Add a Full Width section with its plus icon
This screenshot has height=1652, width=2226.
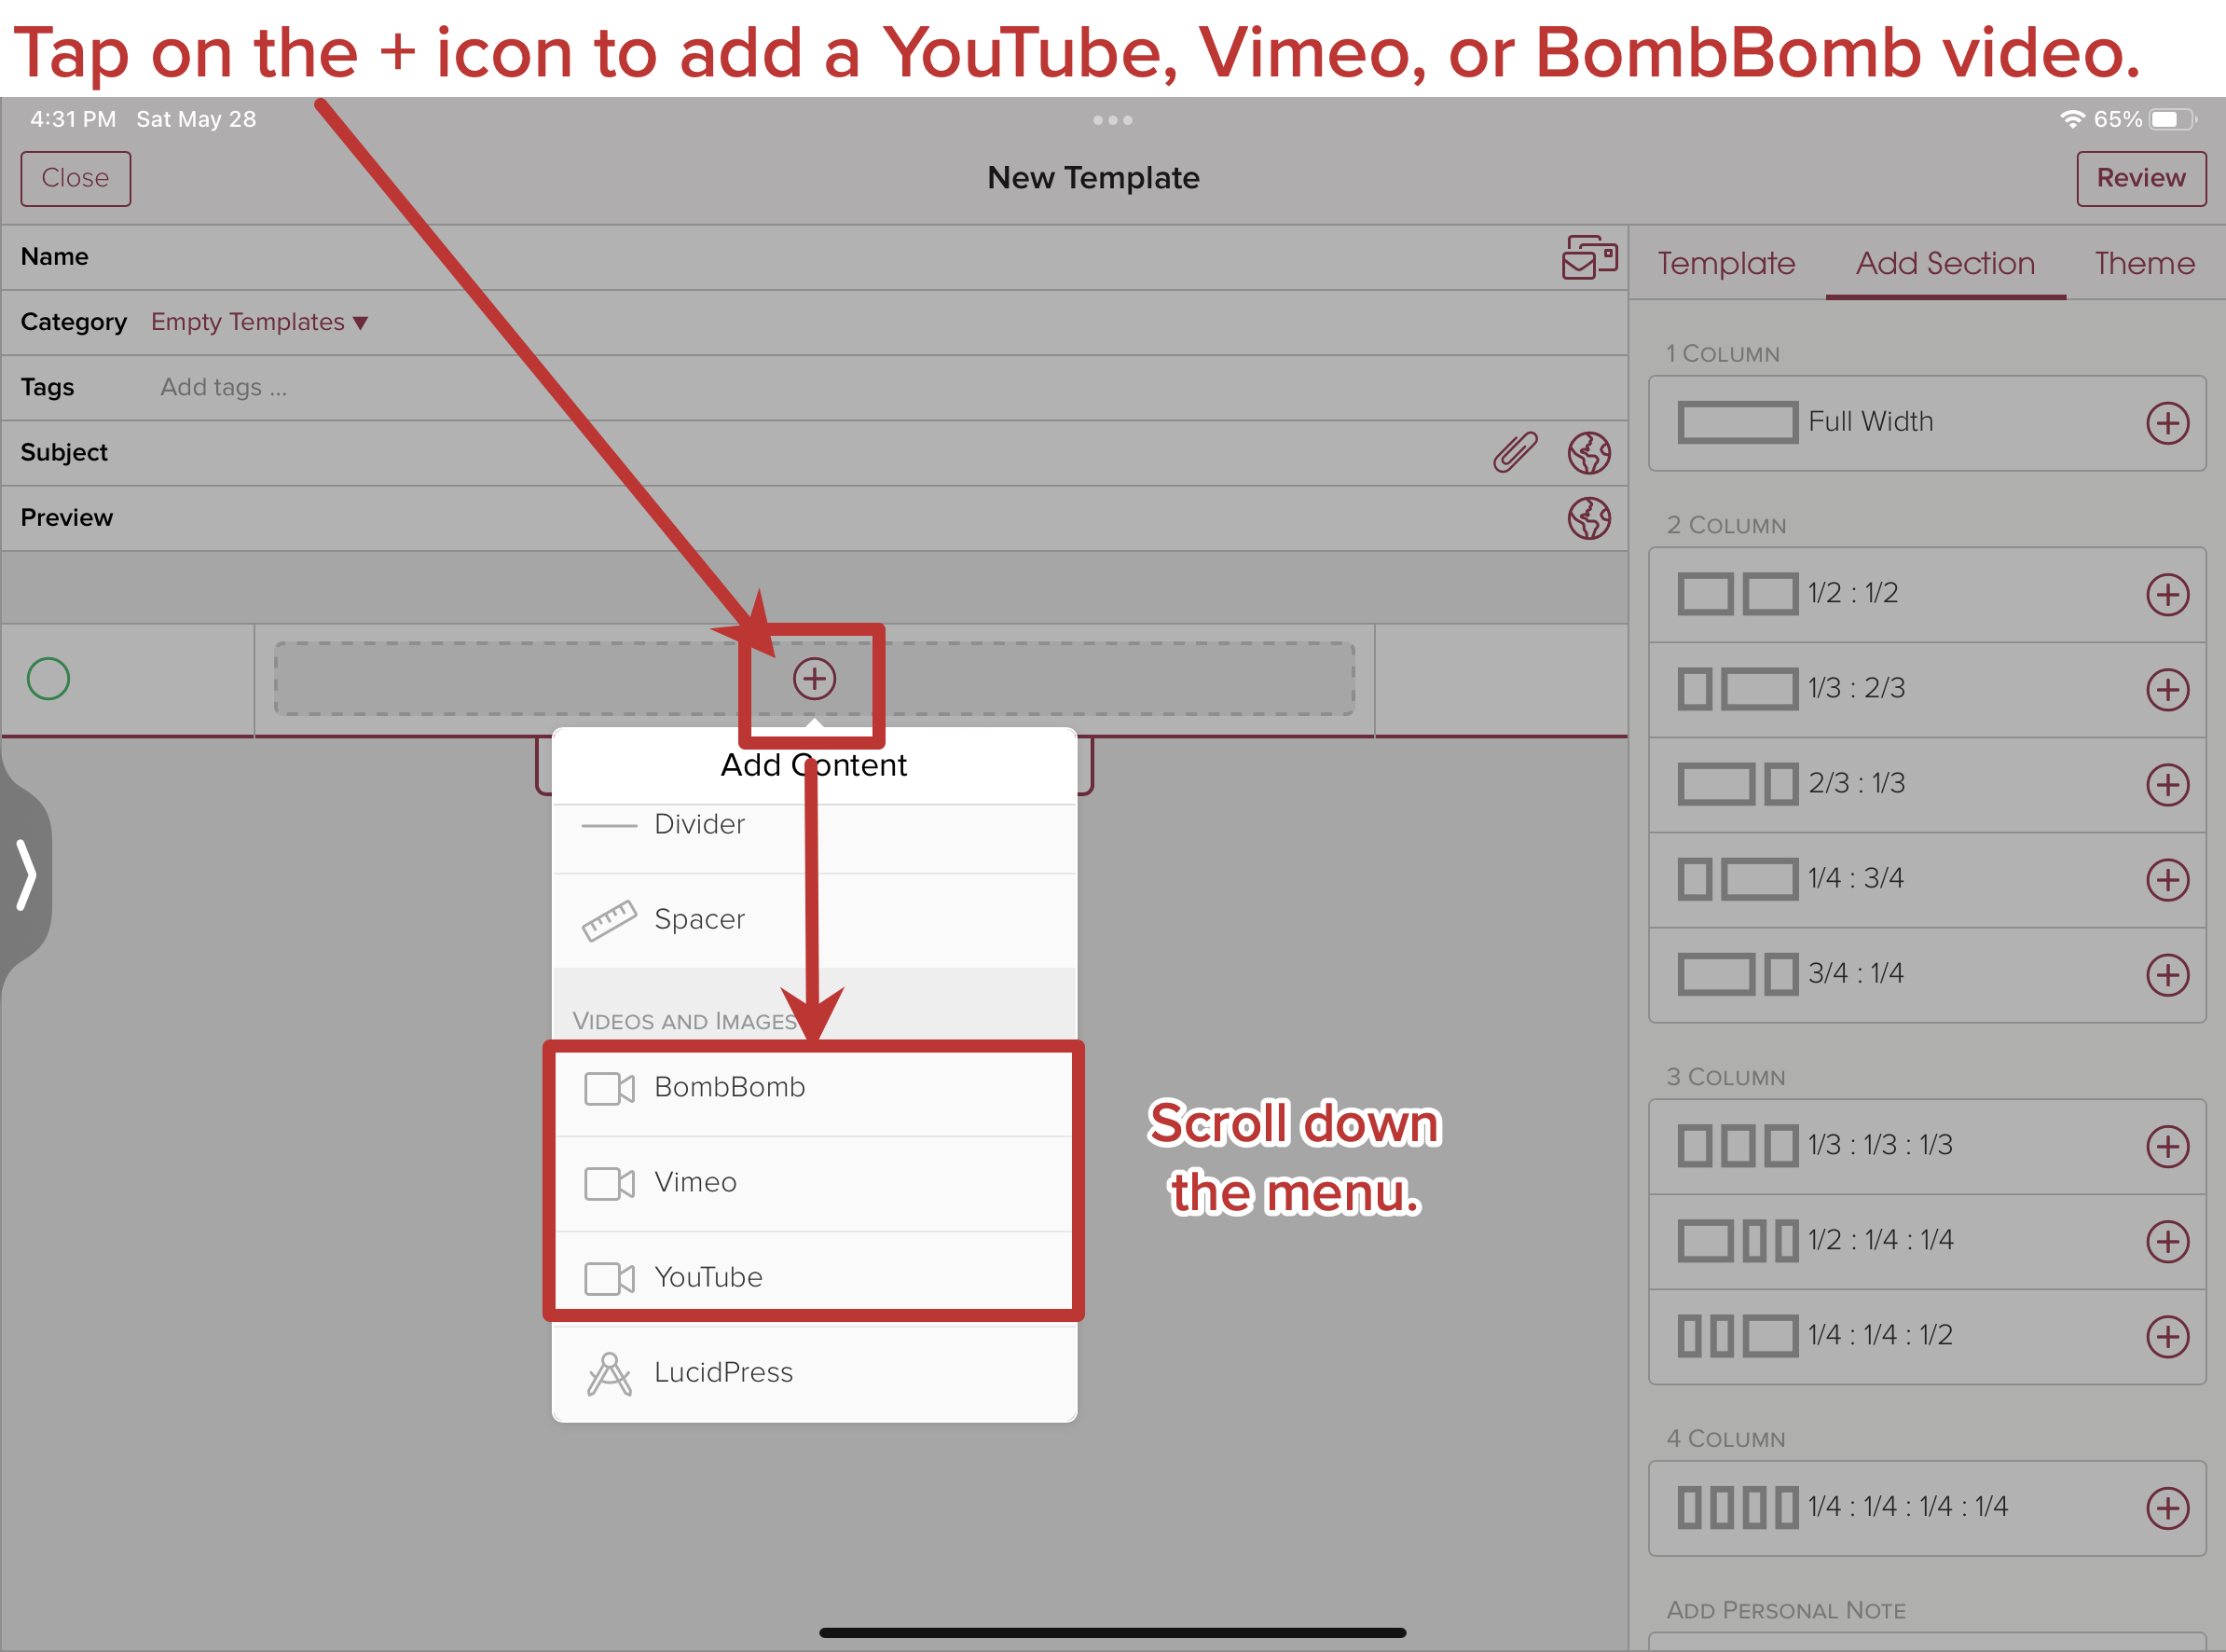[2166, 423]
